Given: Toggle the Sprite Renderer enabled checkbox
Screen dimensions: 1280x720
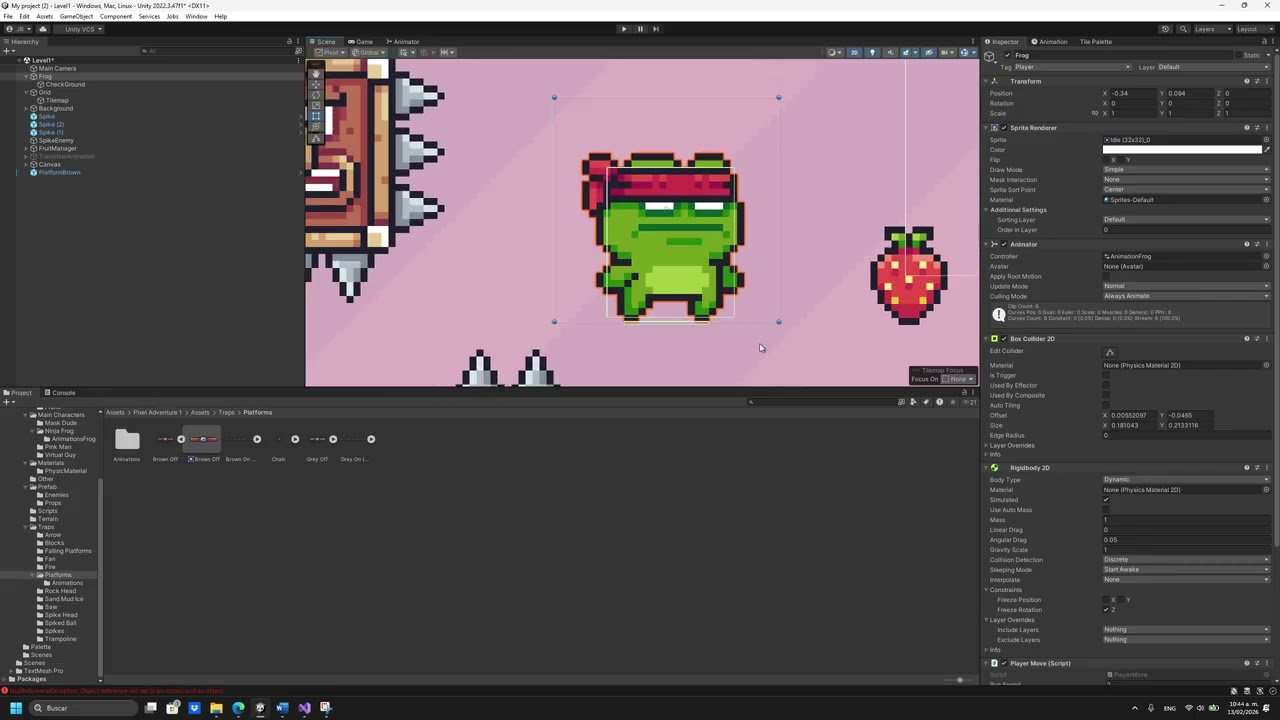Looking at the screenshot, I should click(x=1003, y=128).
